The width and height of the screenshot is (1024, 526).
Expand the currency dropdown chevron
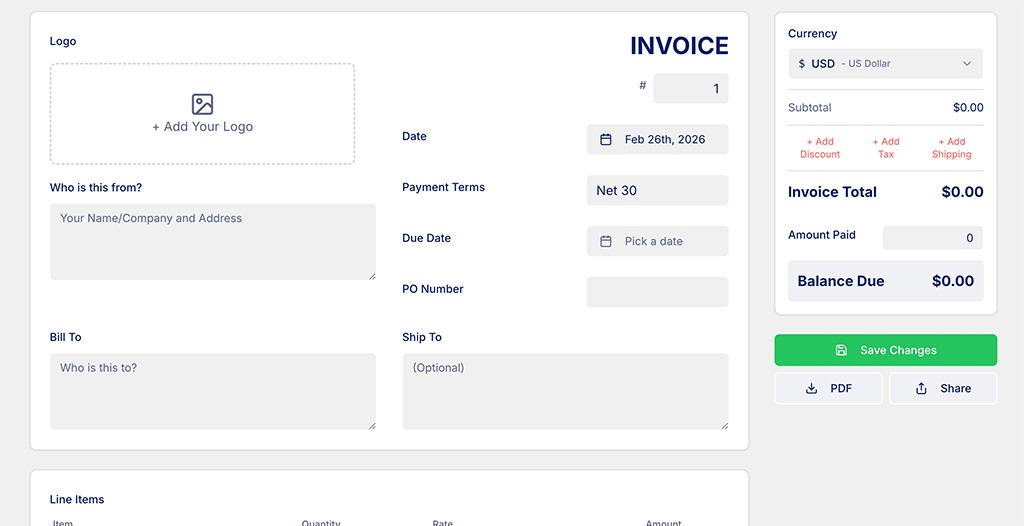967,63
